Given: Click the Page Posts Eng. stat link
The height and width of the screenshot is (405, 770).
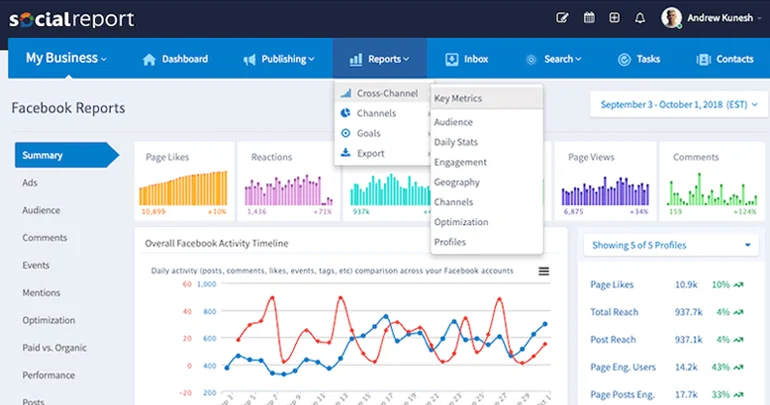Looking at the screenshot, I should click(x=622, y=395).
